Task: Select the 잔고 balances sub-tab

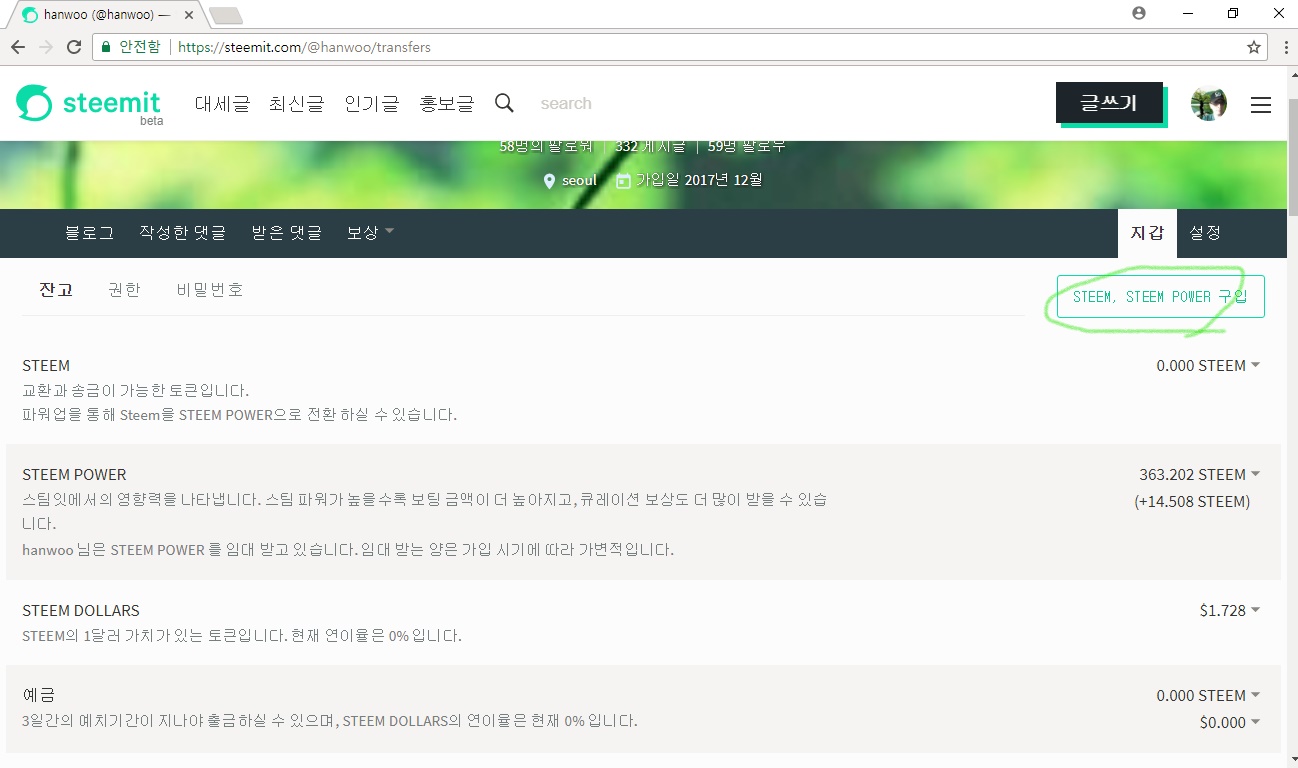Action: pos(56,290)
